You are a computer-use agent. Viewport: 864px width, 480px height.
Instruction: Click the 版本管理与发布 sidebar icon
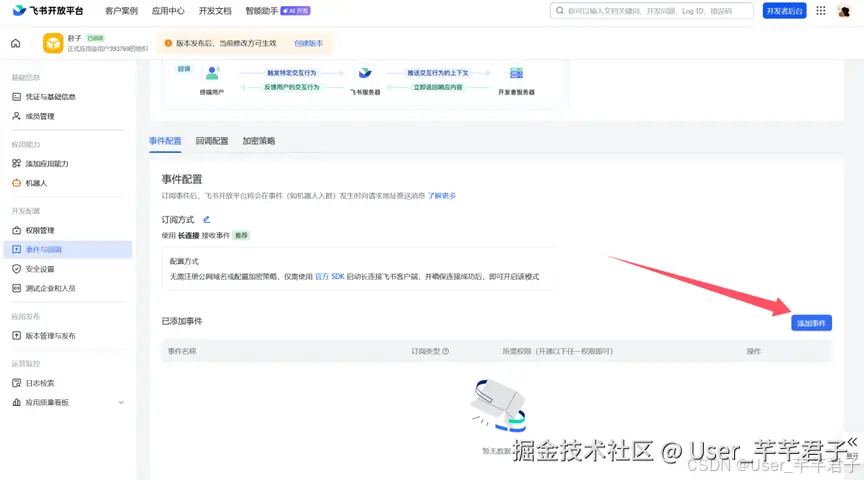tap(17, 335)
